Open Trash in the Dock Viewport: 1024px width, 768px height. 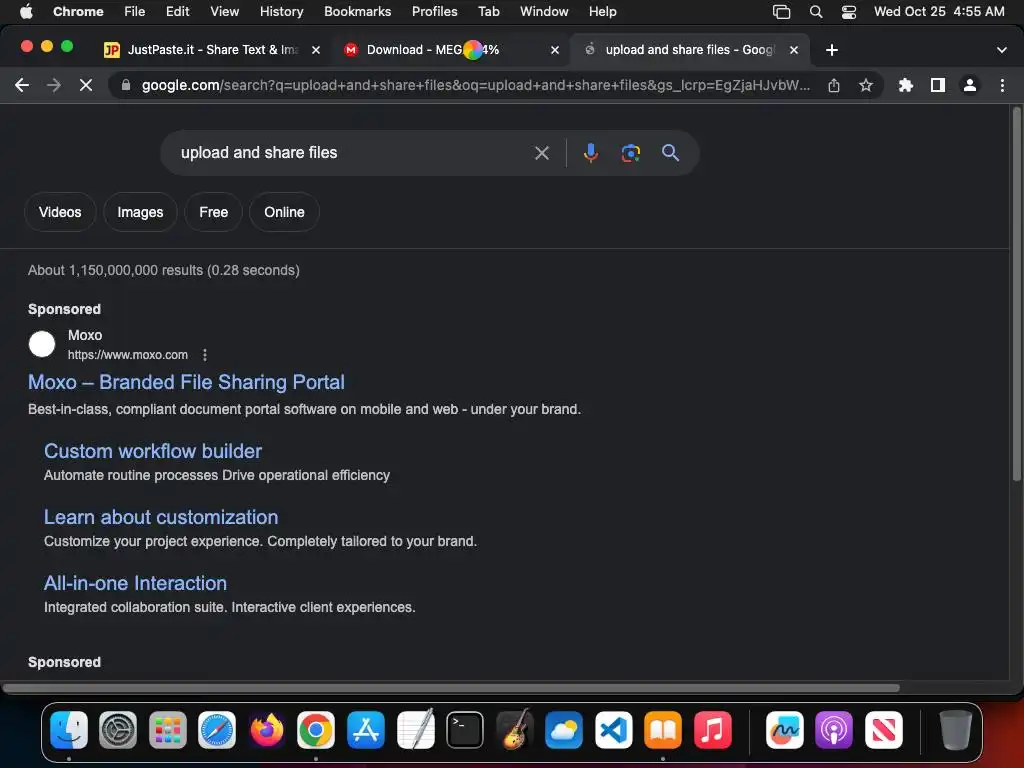955,729
